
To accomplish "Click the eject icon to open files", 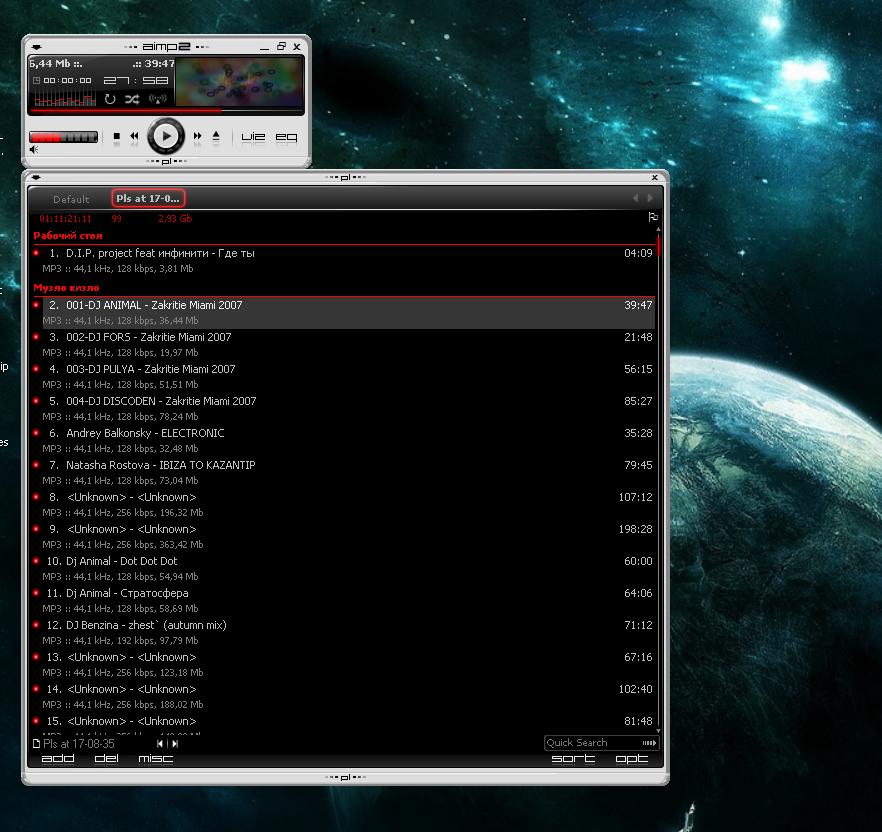I will point(216,136).
